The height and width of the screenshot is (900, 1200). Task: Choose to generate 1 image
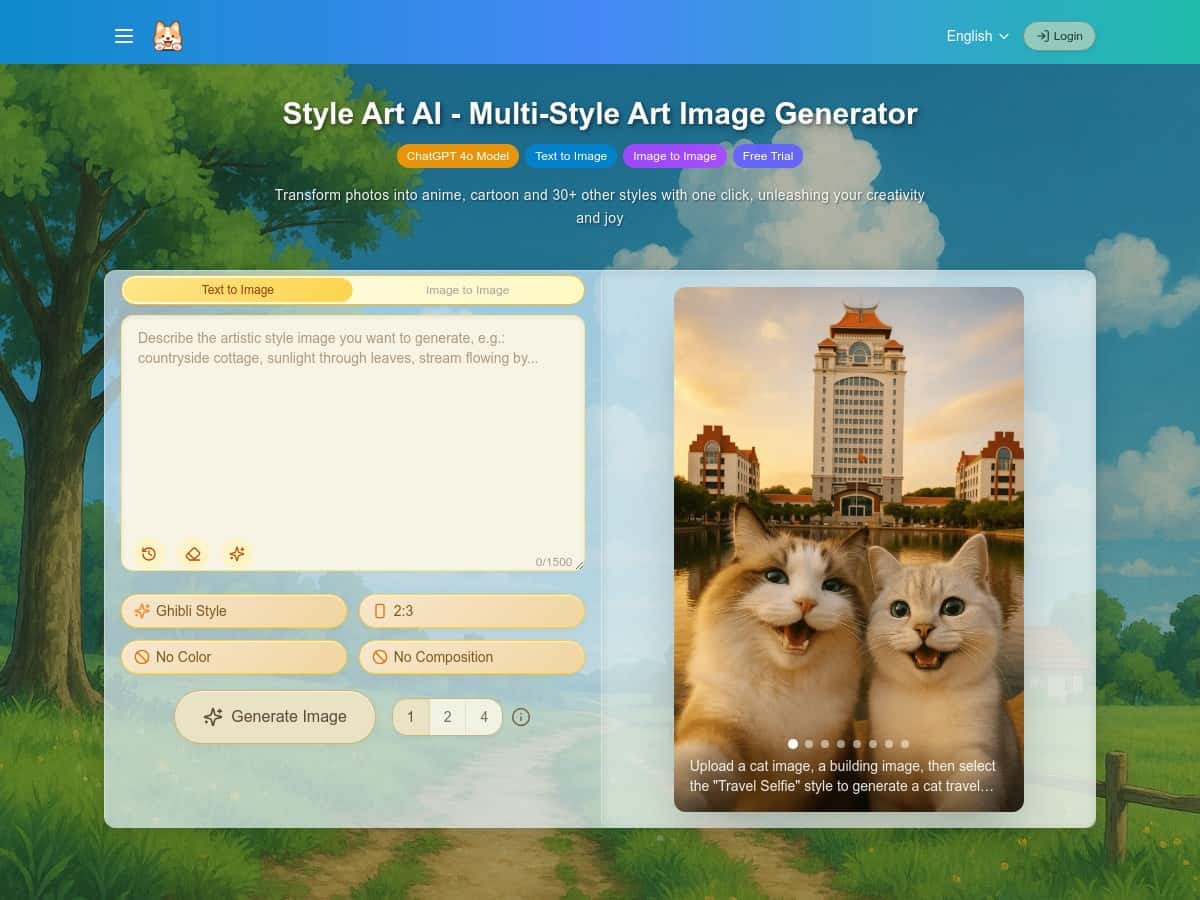click(410, 717)
